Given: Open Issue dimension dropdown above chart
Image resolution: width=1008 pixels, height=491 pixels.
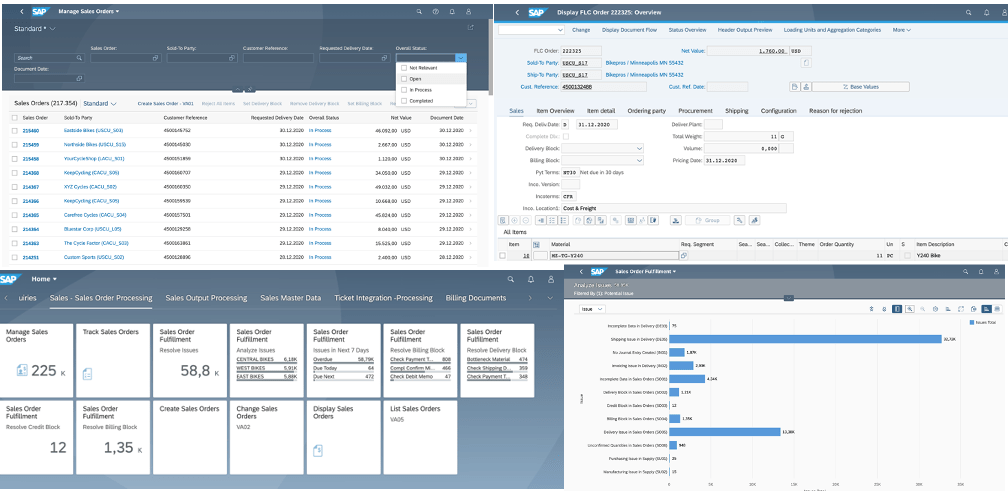Looking at the screenshot, I should pos(592,309).
